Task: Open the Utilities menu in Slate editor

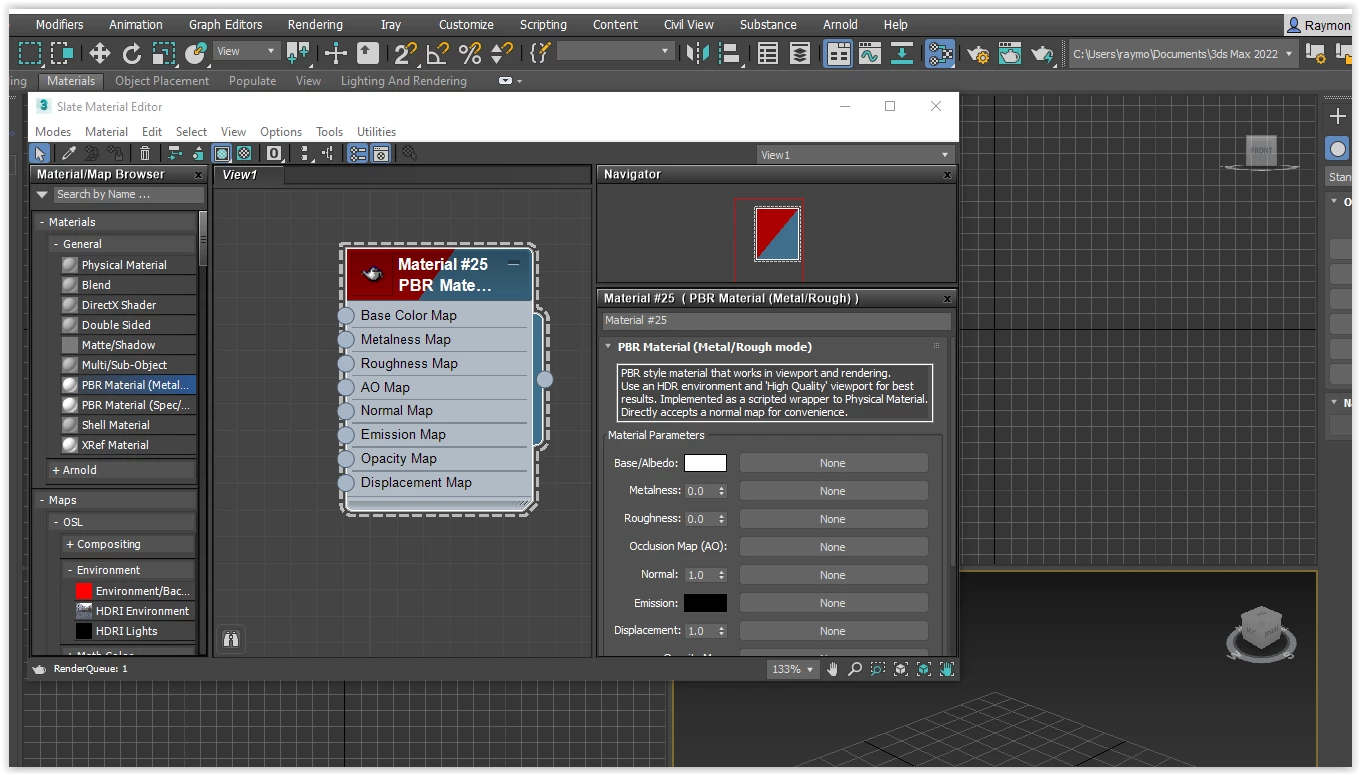Action: pyautogui.click(x=376, y=131)
